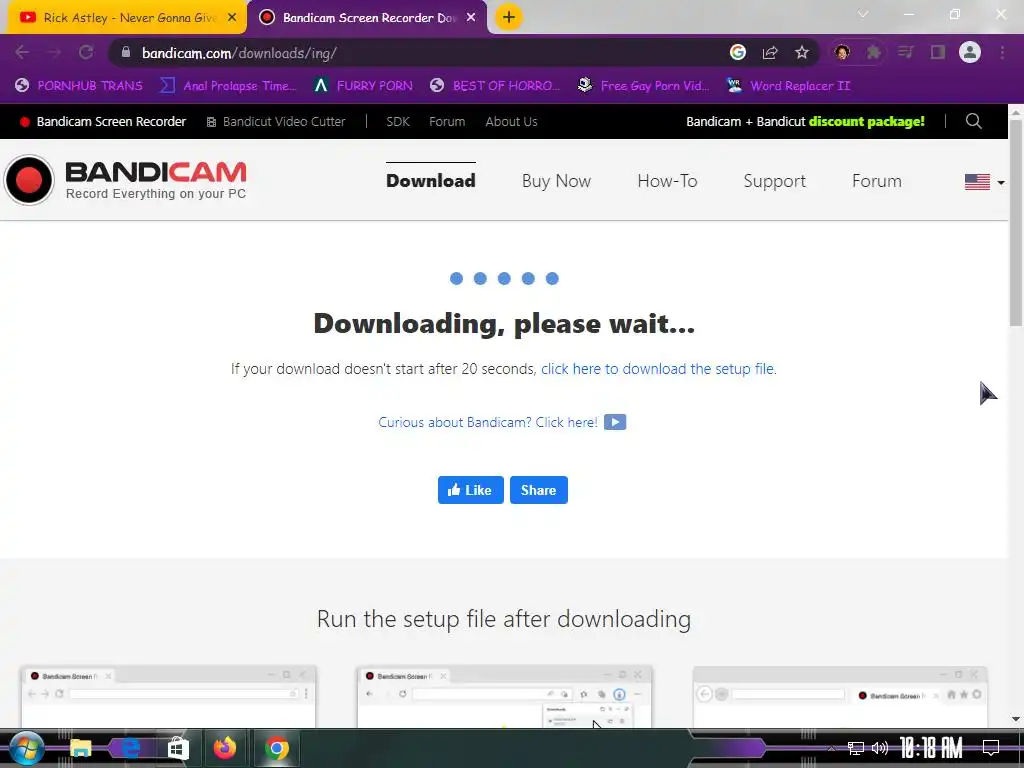Viewport: 1024px width, 768px height.
Task: Open the Support menu item
Action: tap(775, 182)
